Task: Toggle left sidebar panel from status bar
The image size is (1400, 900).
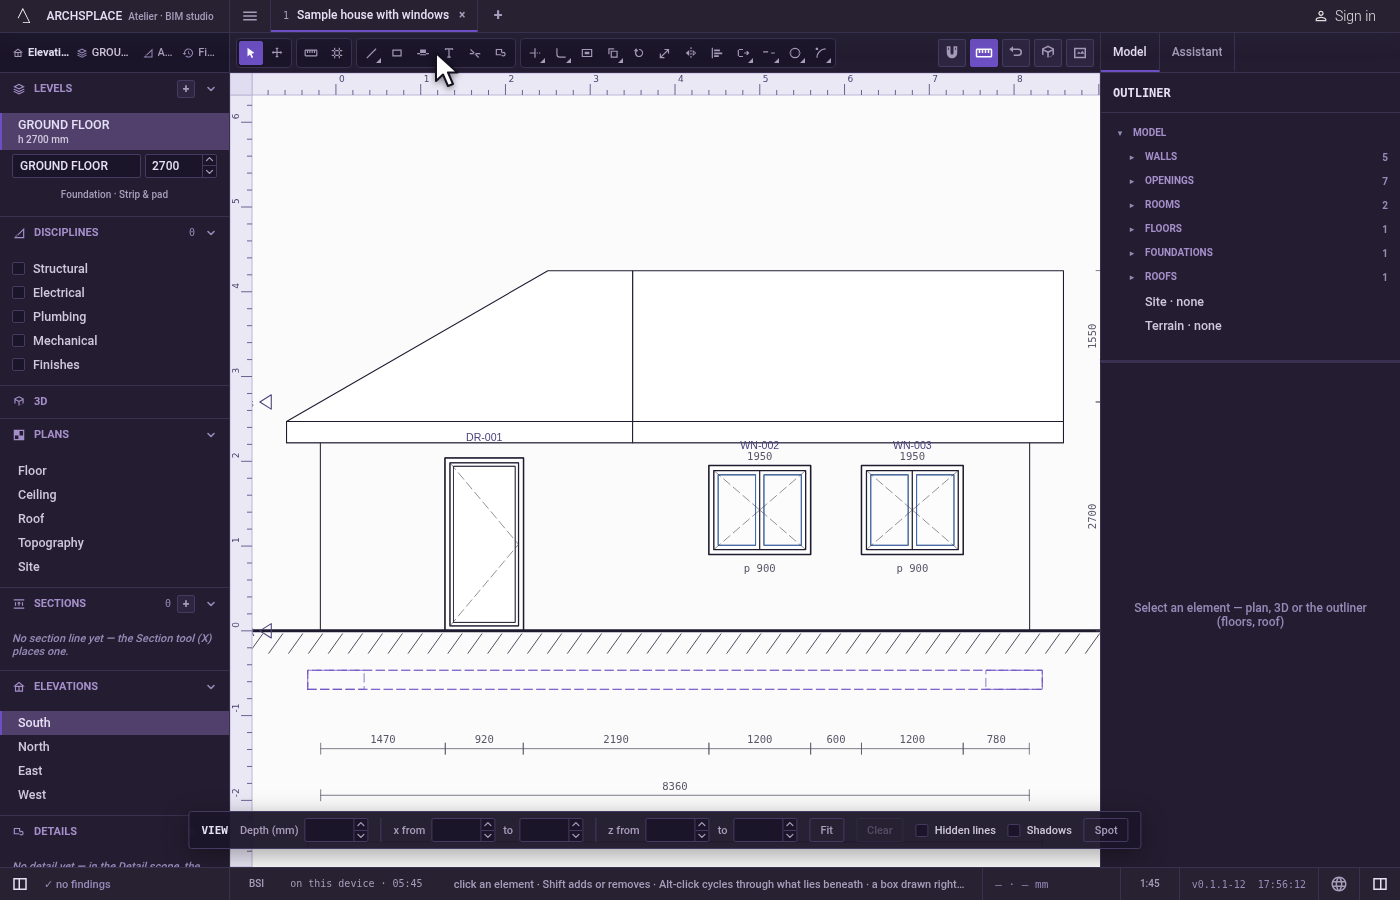Action: tap(20, 884)
